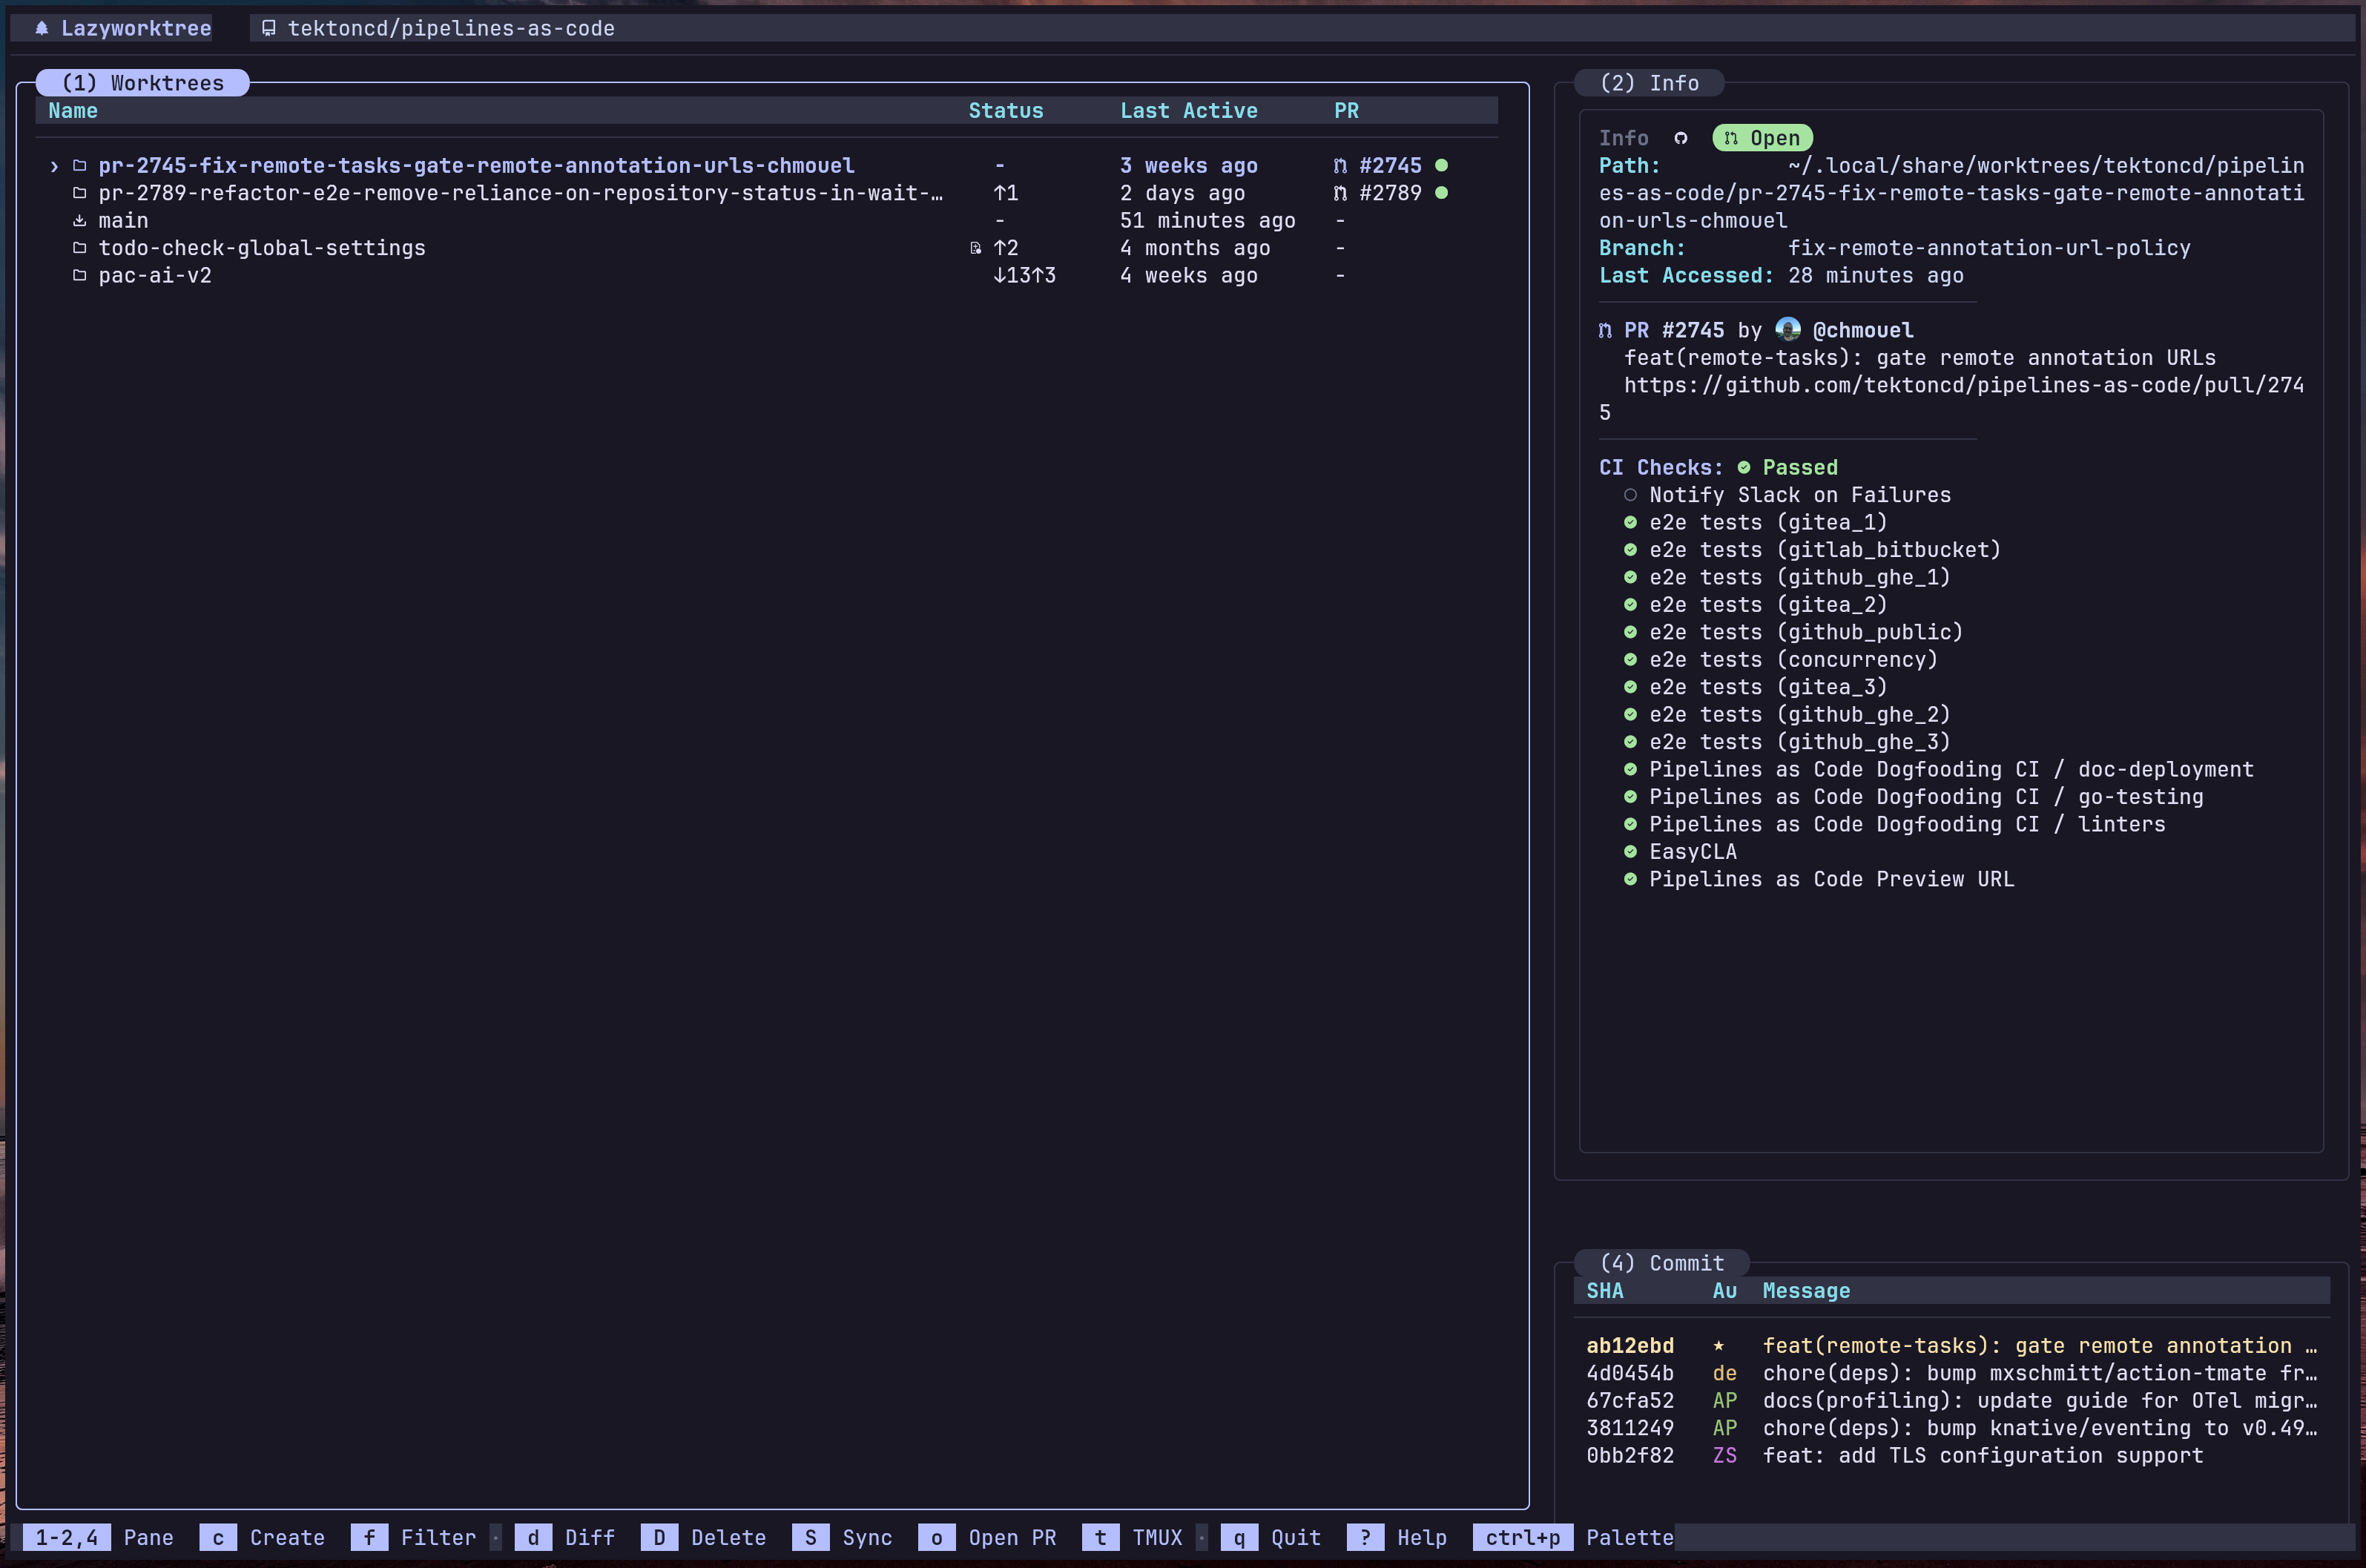Click the tektoncd/pipelines-as-code repository title
Viewport: 2366px width, 1568px height.
[x=451, y=28]
